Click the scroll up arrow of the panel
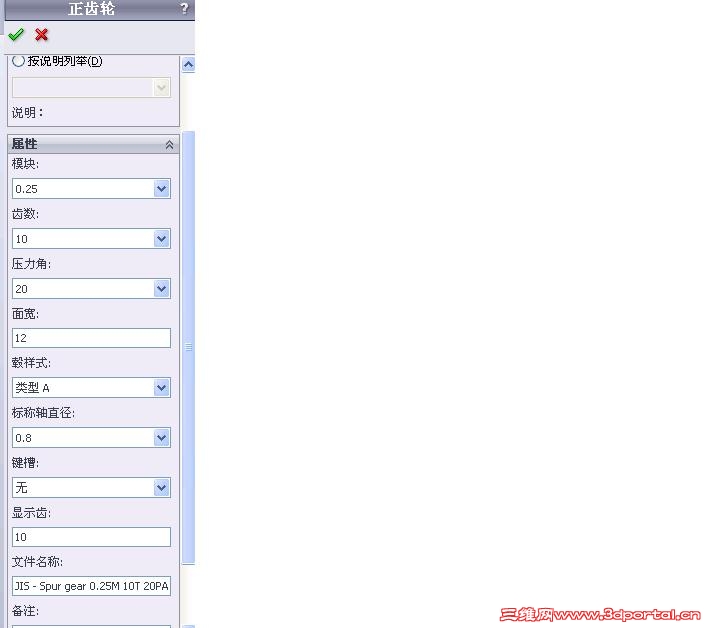 tap(188, 65)
